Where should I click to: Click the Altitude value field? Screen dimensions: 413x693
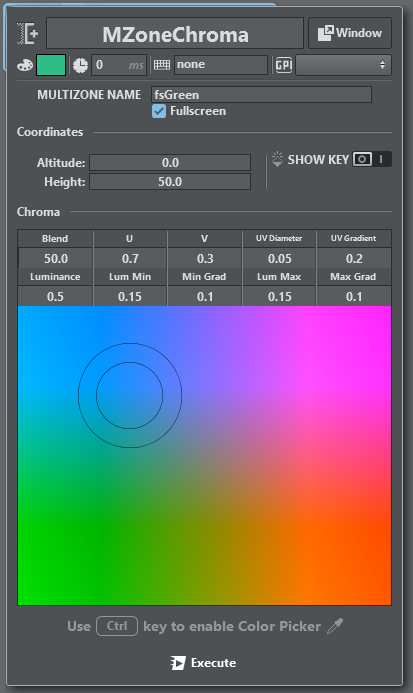coord(170,163)
